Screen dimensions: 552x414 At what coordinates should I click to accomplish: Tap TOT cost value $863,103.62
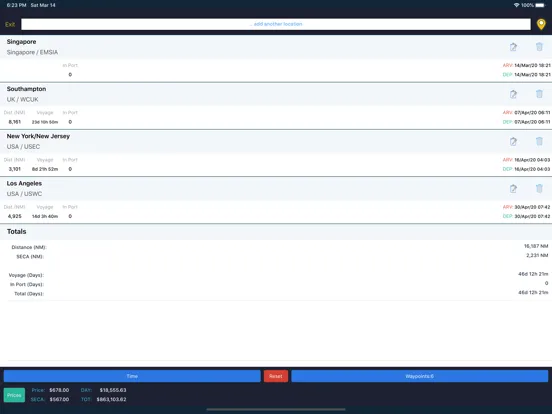(x=111, y=399)
